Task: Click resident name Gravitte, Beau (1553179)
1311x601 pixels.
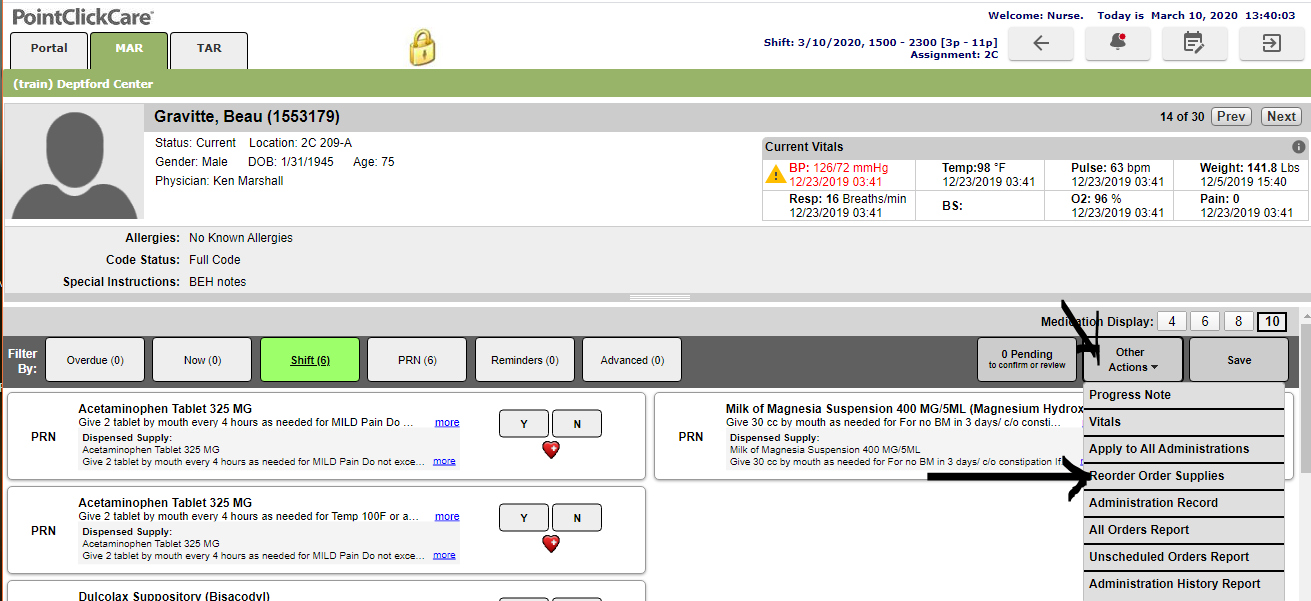Action: (x=247, y=117)
